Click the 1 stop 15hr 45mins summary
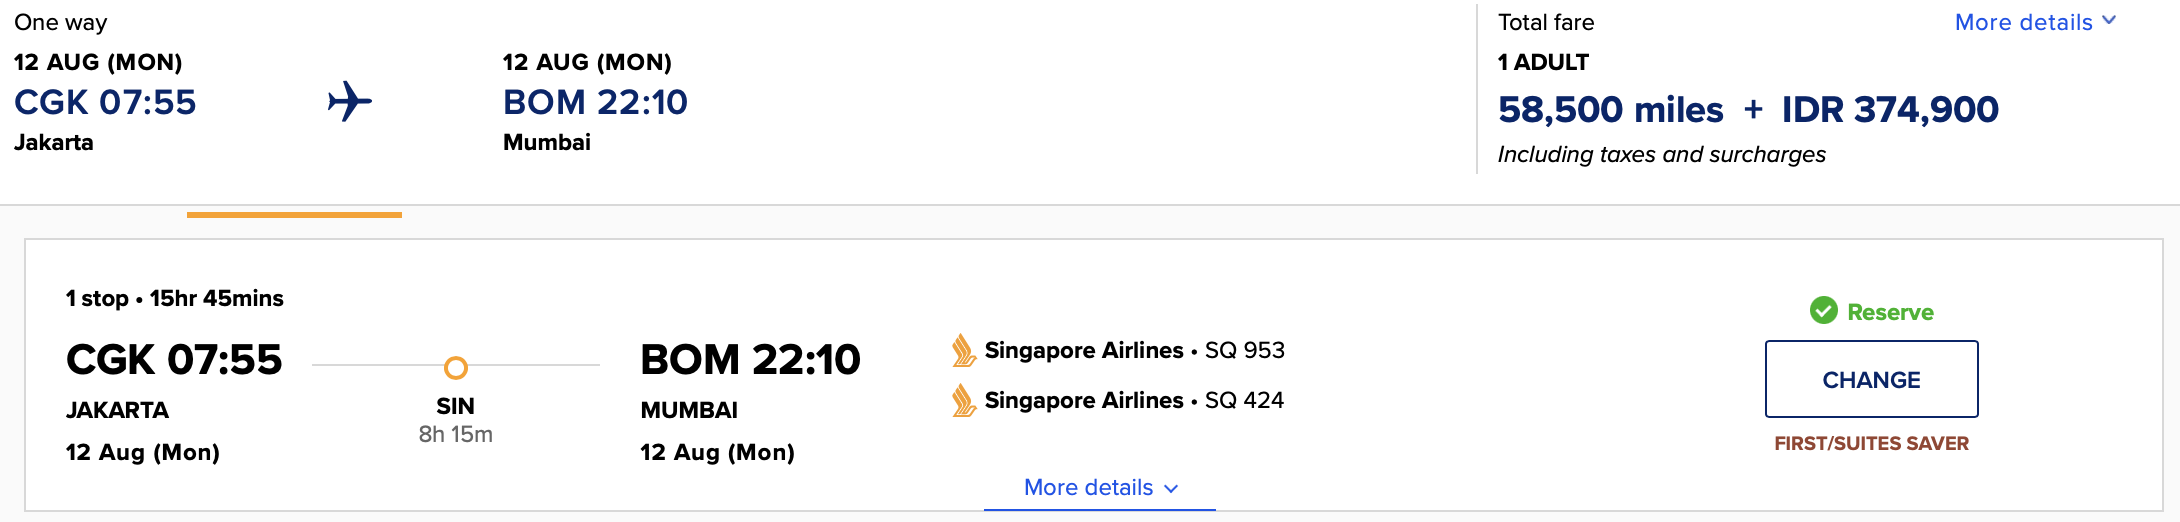This screenshot has width=2180, height=522. point(175,298)
